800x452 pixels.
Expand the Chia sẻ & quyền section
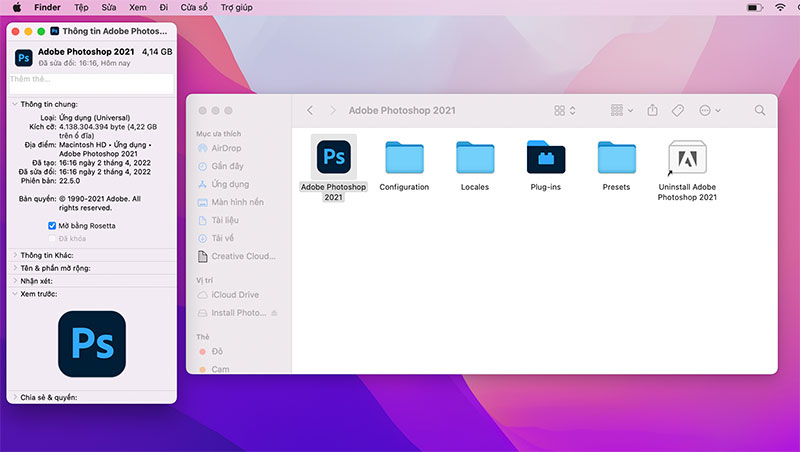[14, 397]
